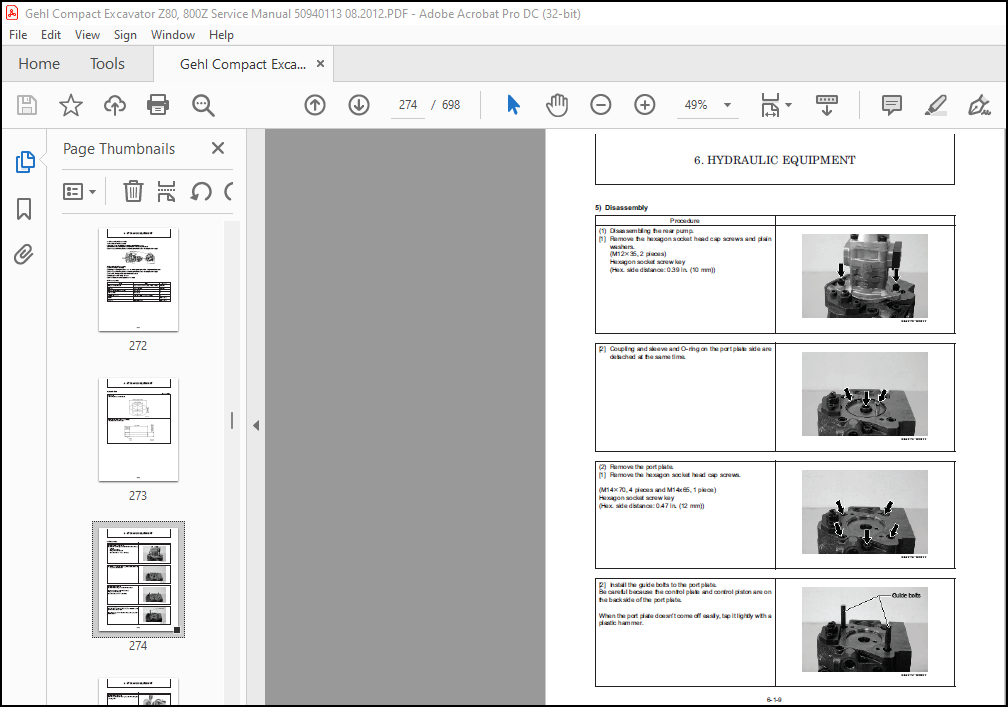Go to the previous page arrow

point(315,105)
